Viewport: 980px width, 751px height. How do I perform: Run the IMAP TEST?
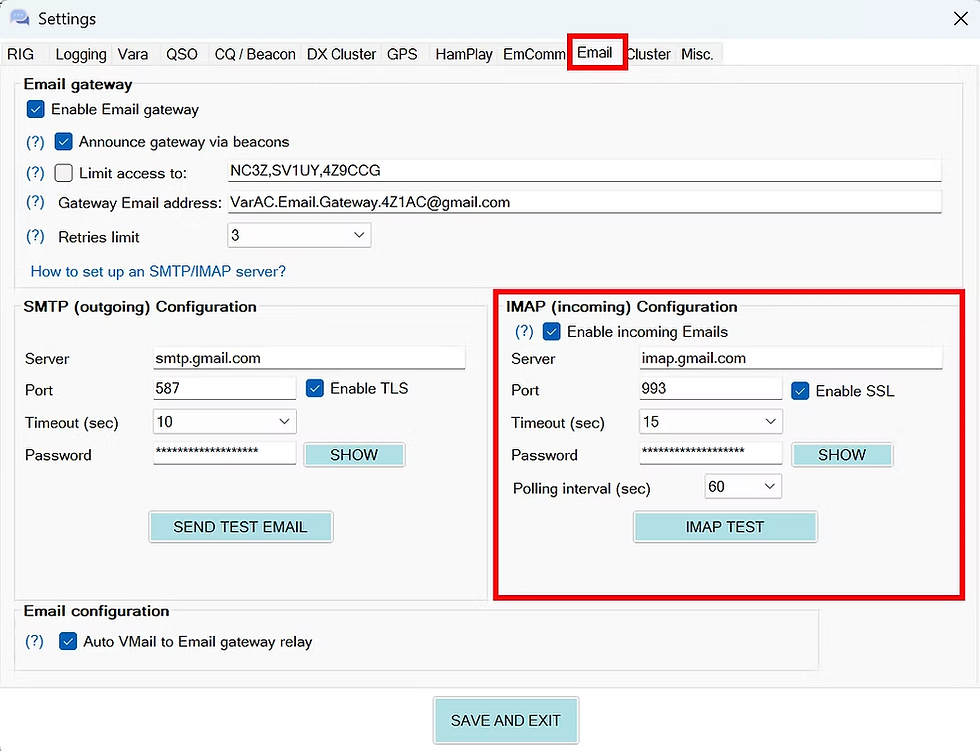(x=725, y=527)
